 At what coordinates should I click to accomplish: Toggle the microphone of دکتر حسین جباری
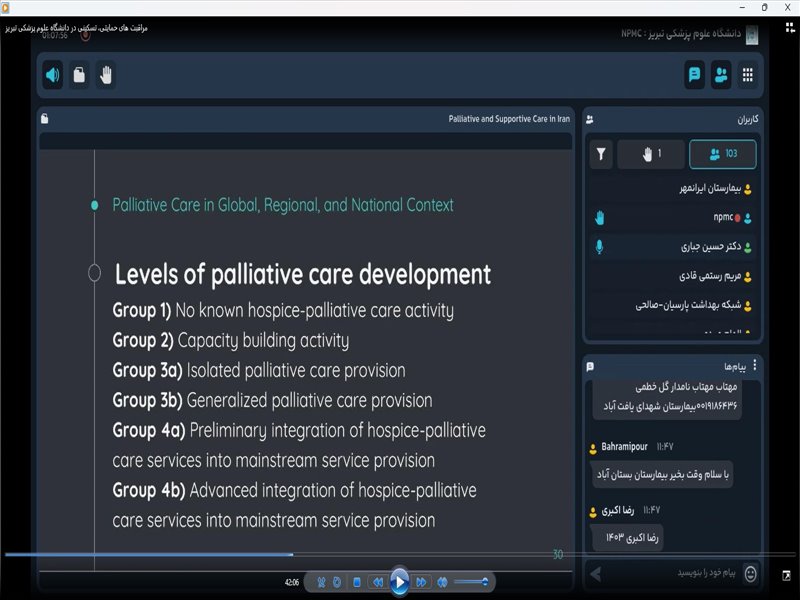pyautogui.click(x=599, y=246)
